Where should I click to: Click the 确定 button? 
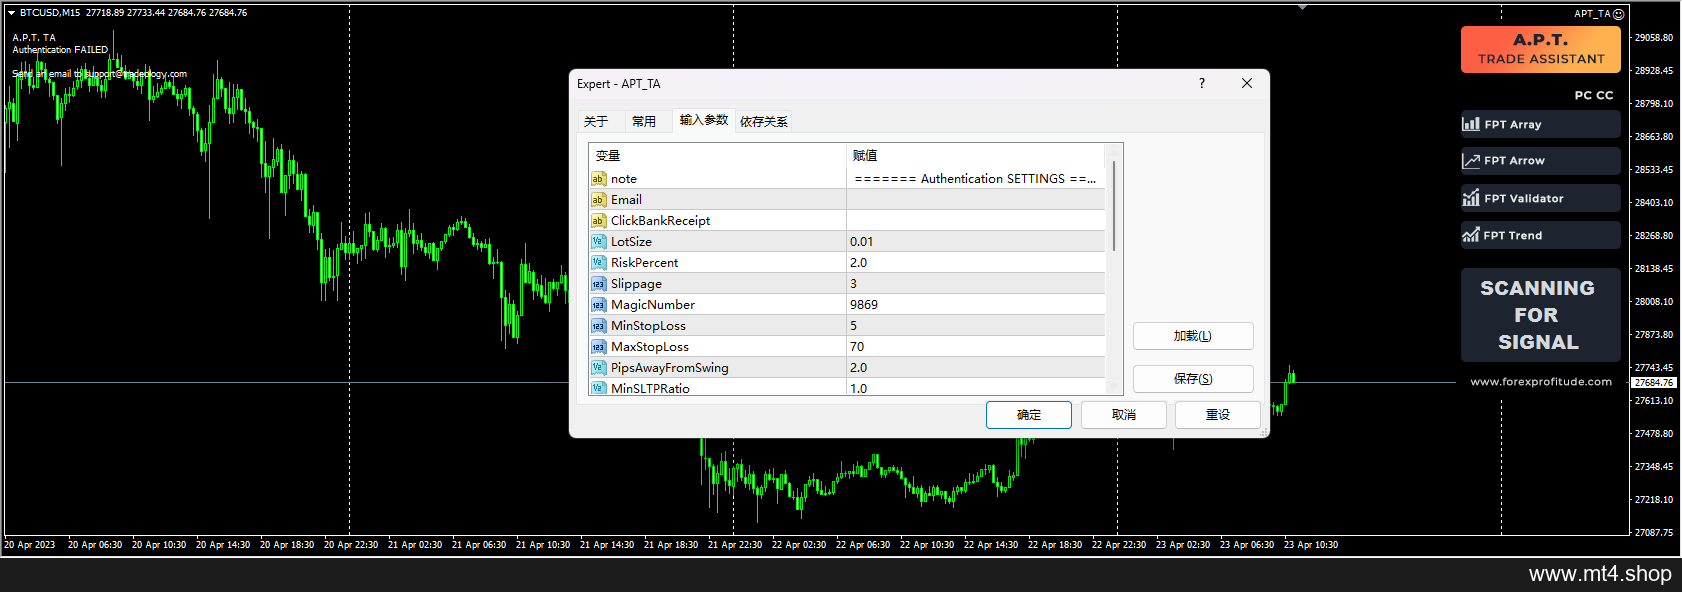(x=1029, y=415)
